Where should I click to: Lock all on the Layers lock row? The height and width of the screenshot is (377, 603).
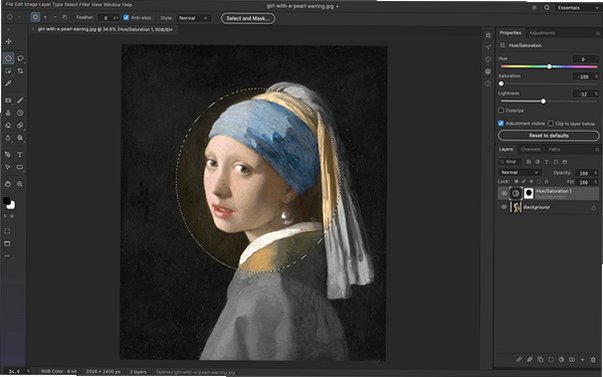546,182
